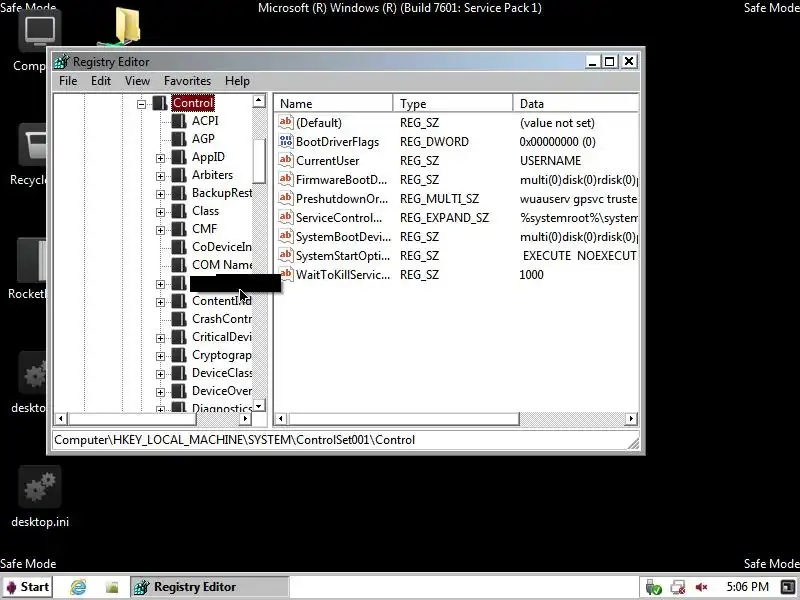This screenshot has height=600, width=800.
Task: Click the FirmwareBootD... value icon
Action: 286,179
